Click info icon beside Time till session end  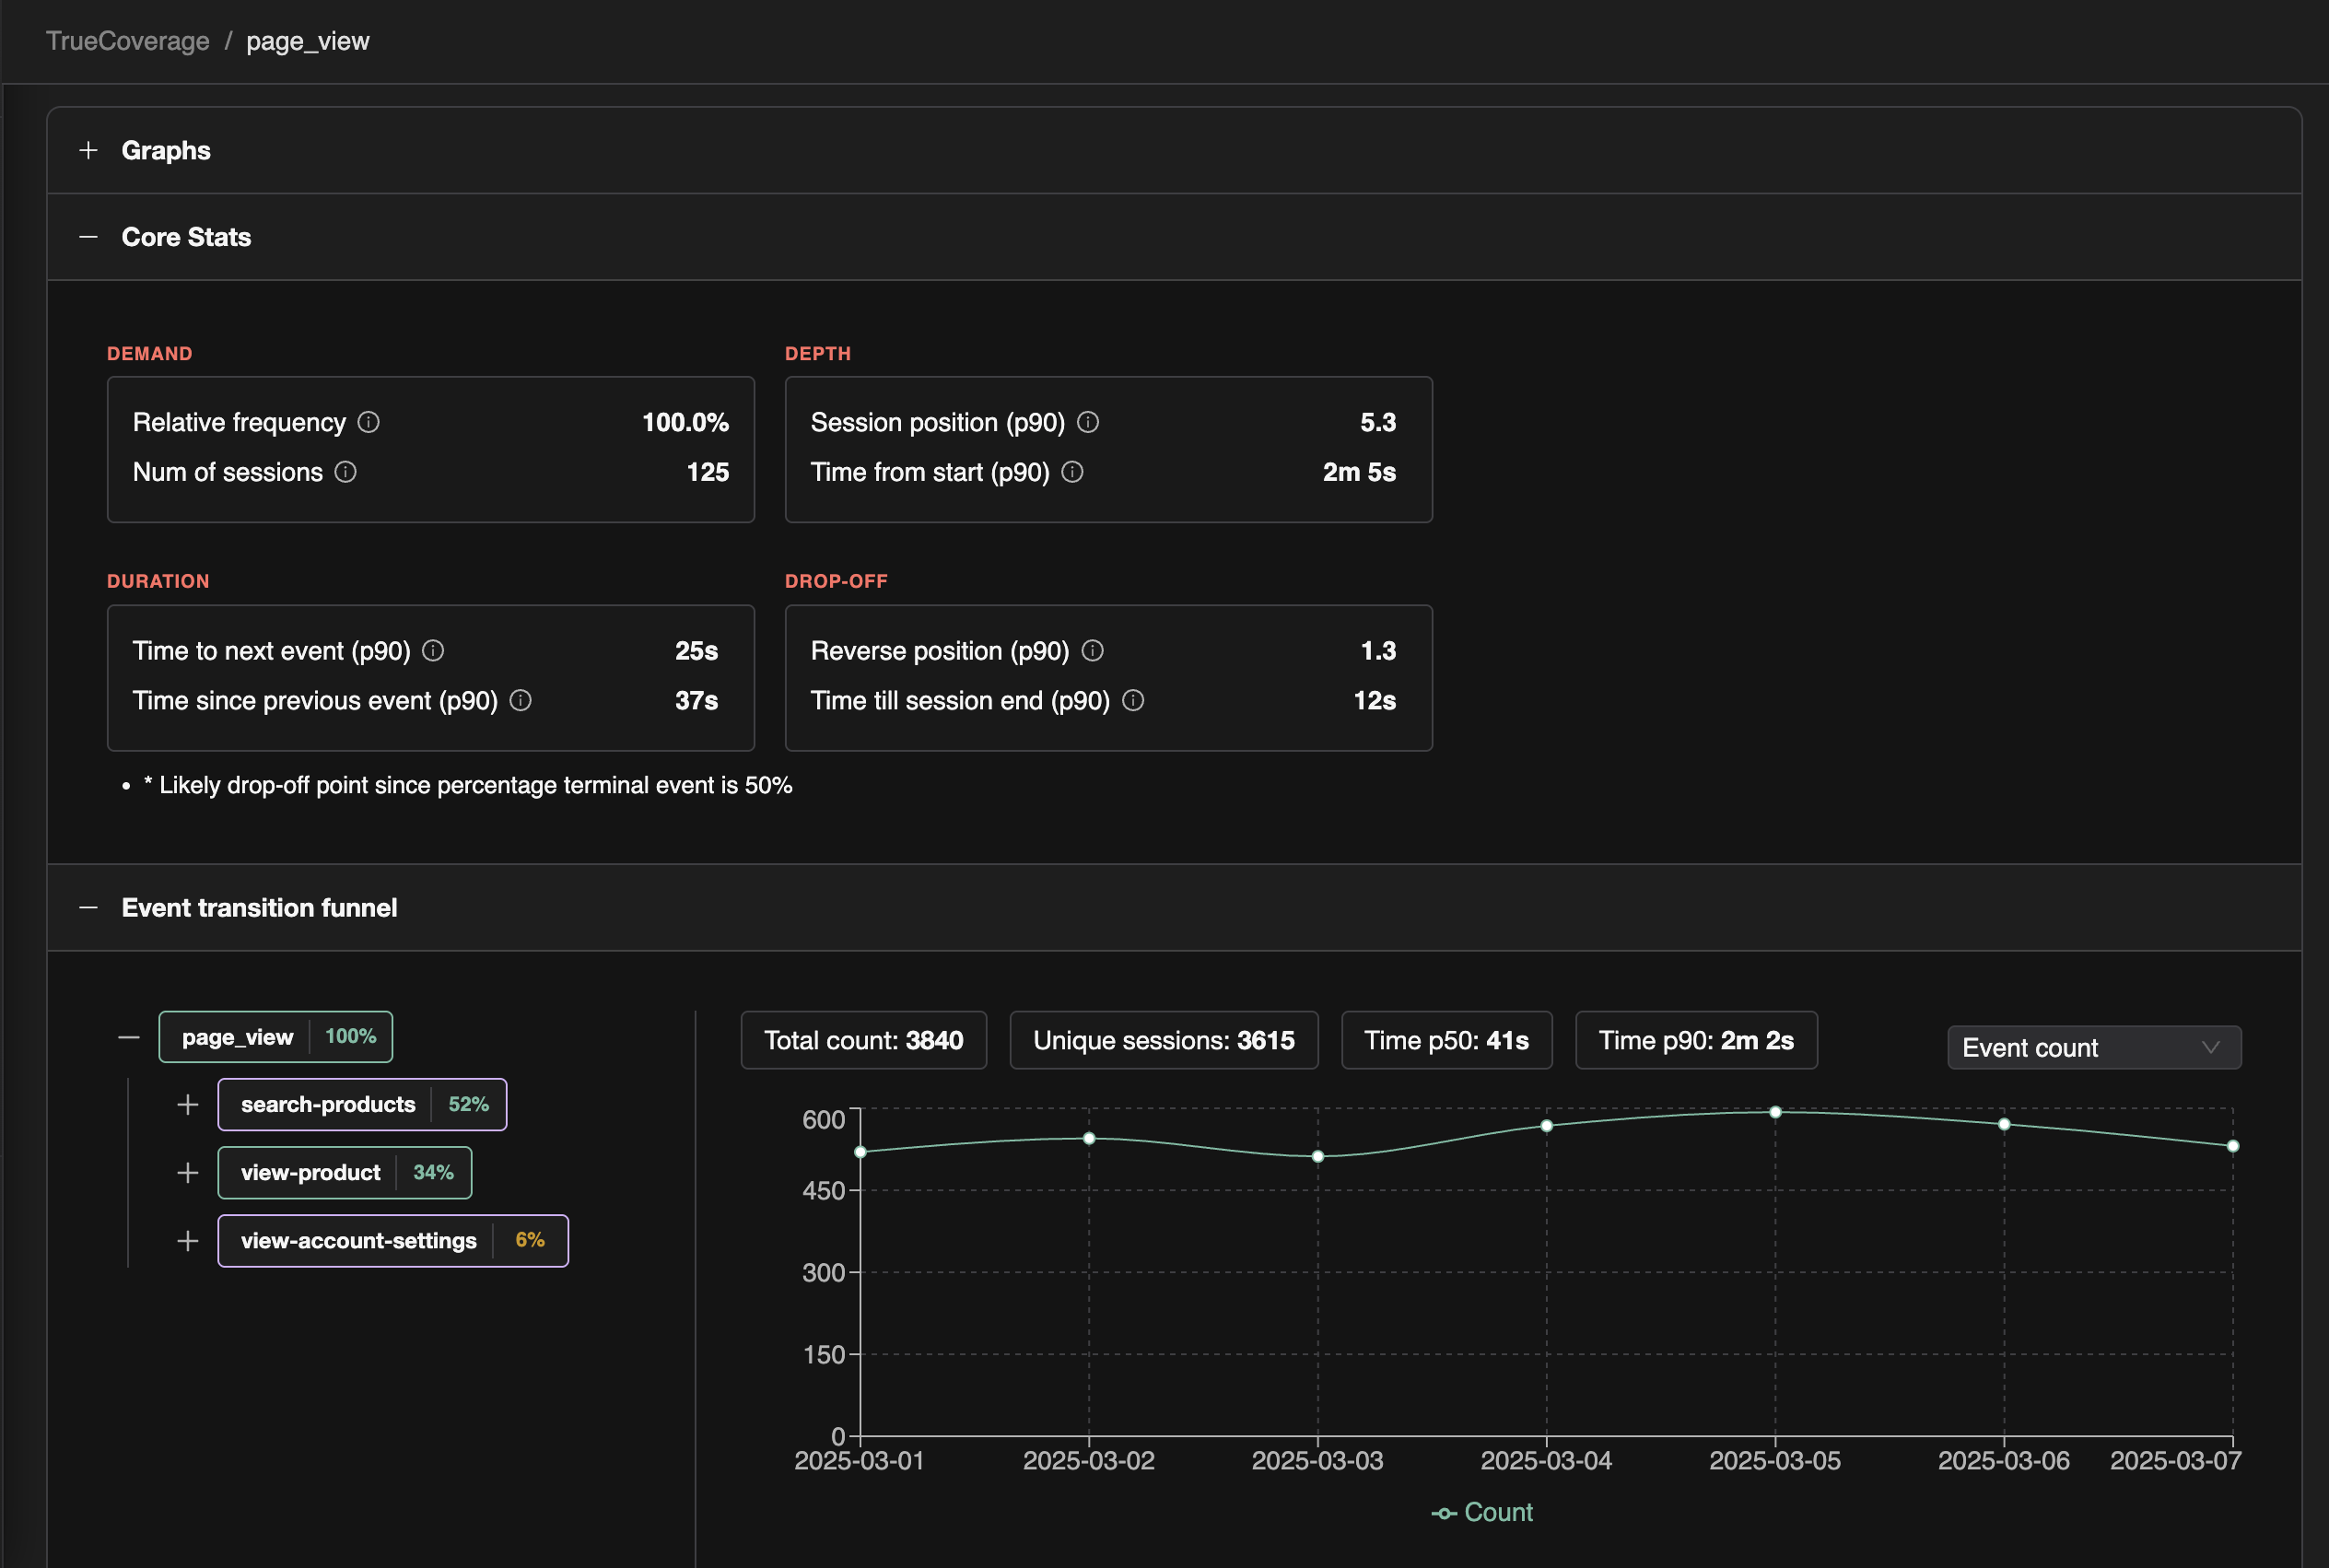click(1133, 700)
